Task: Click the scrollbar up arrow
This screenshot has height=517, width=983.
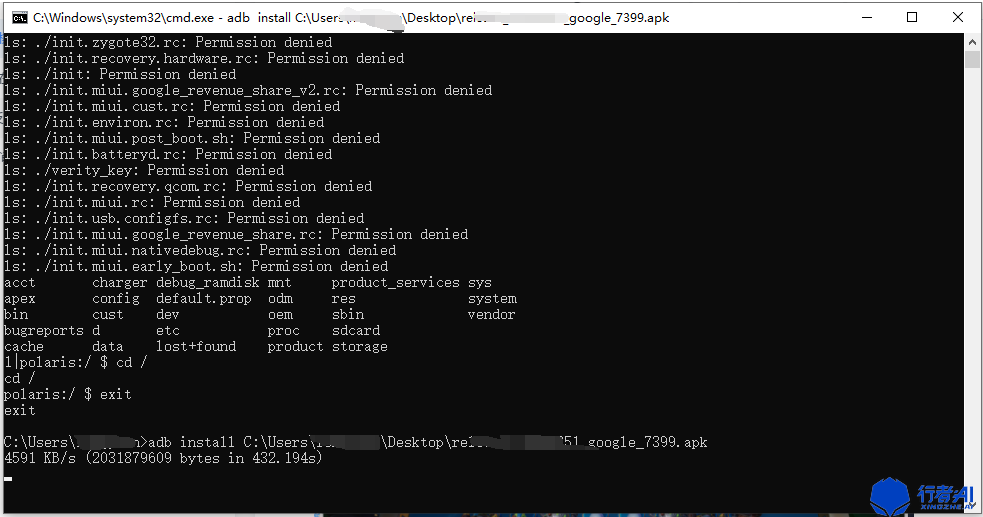Action: (972, 42)
